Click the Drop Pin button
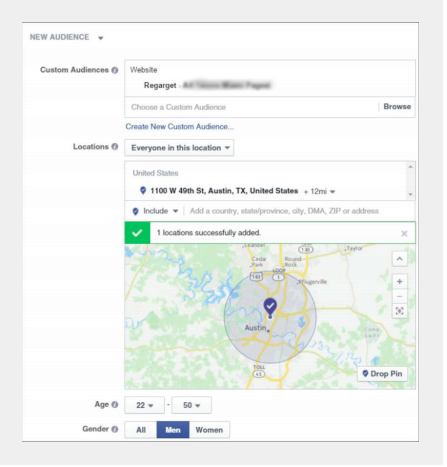Screen dimensions: 447x467 (x=382, y=374)
